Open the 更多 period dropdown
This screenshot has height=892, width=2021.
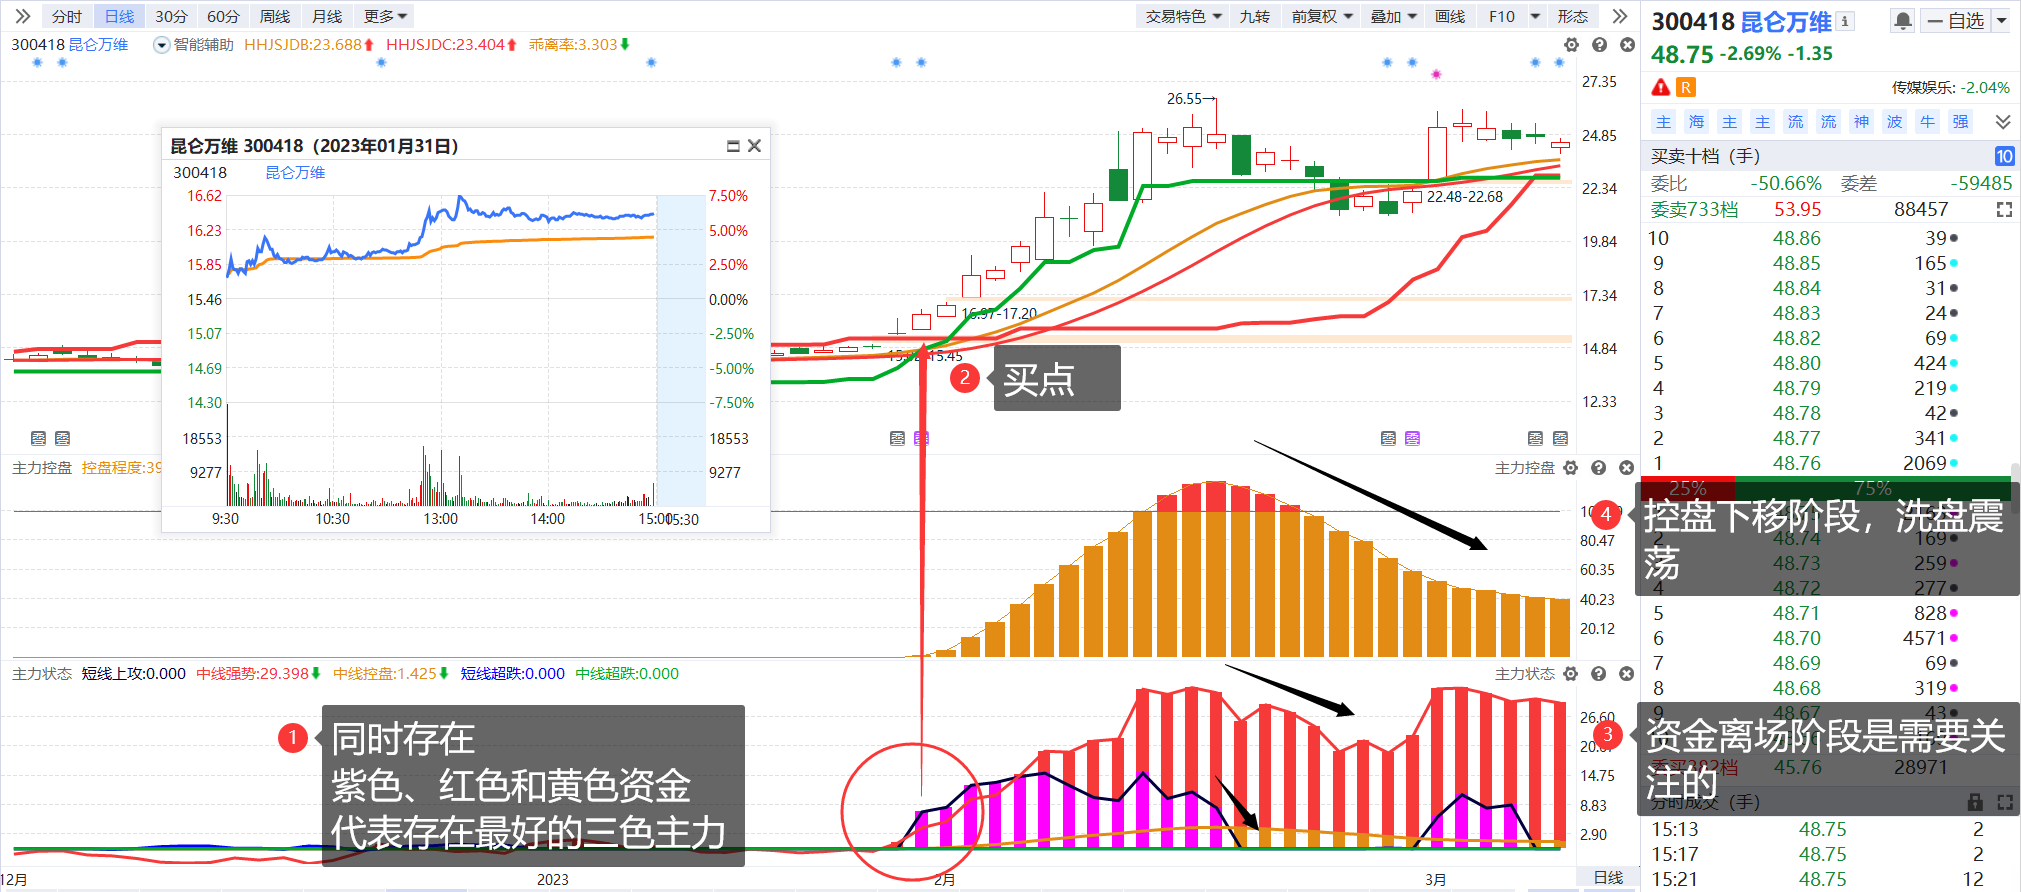(x=385, y=16)
